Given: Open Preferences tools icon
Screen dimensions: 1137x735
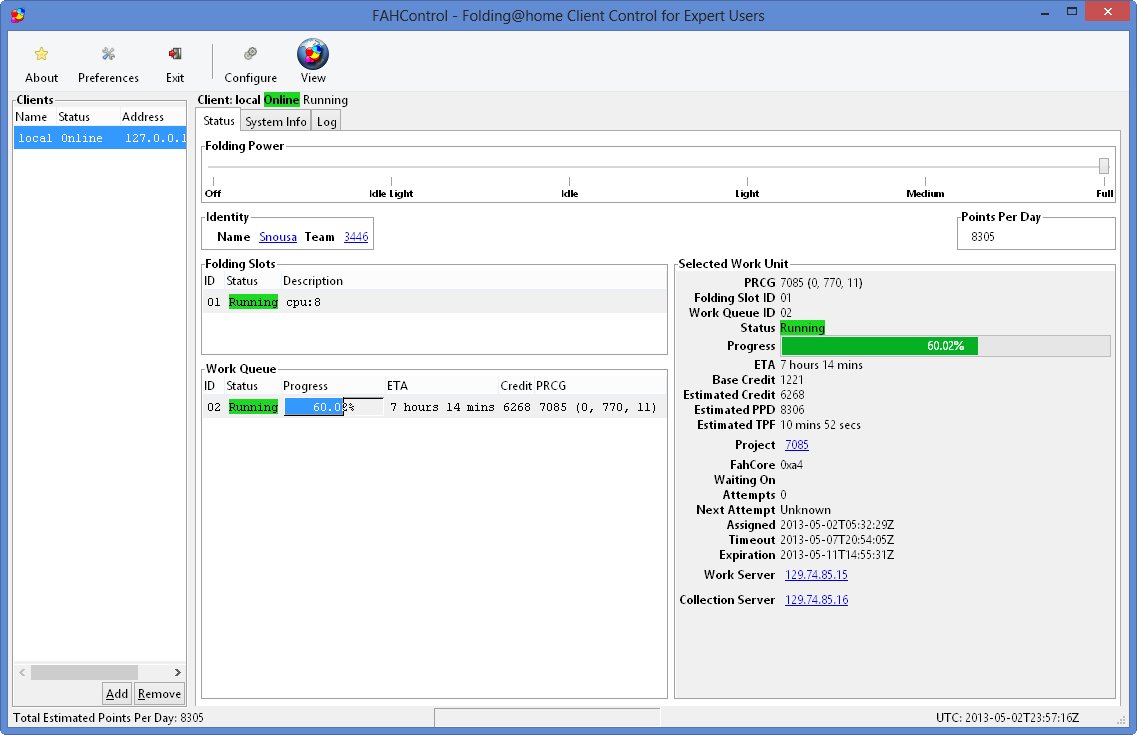Looking at the screenshot, I should [108, 54].
